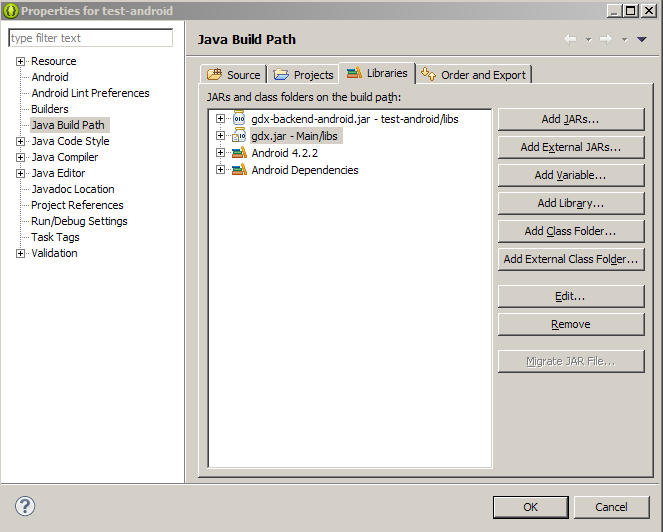Select the Android Dependencies entry text

(x=305, y=170)
